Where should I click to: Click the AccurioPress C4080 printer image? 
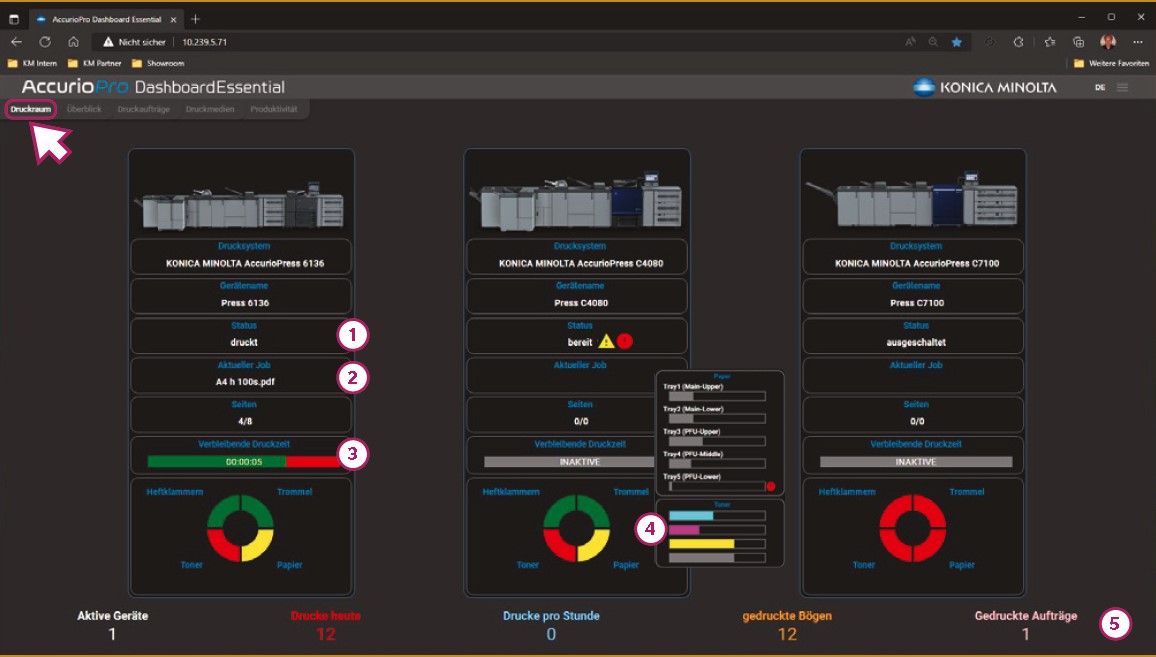577,202
